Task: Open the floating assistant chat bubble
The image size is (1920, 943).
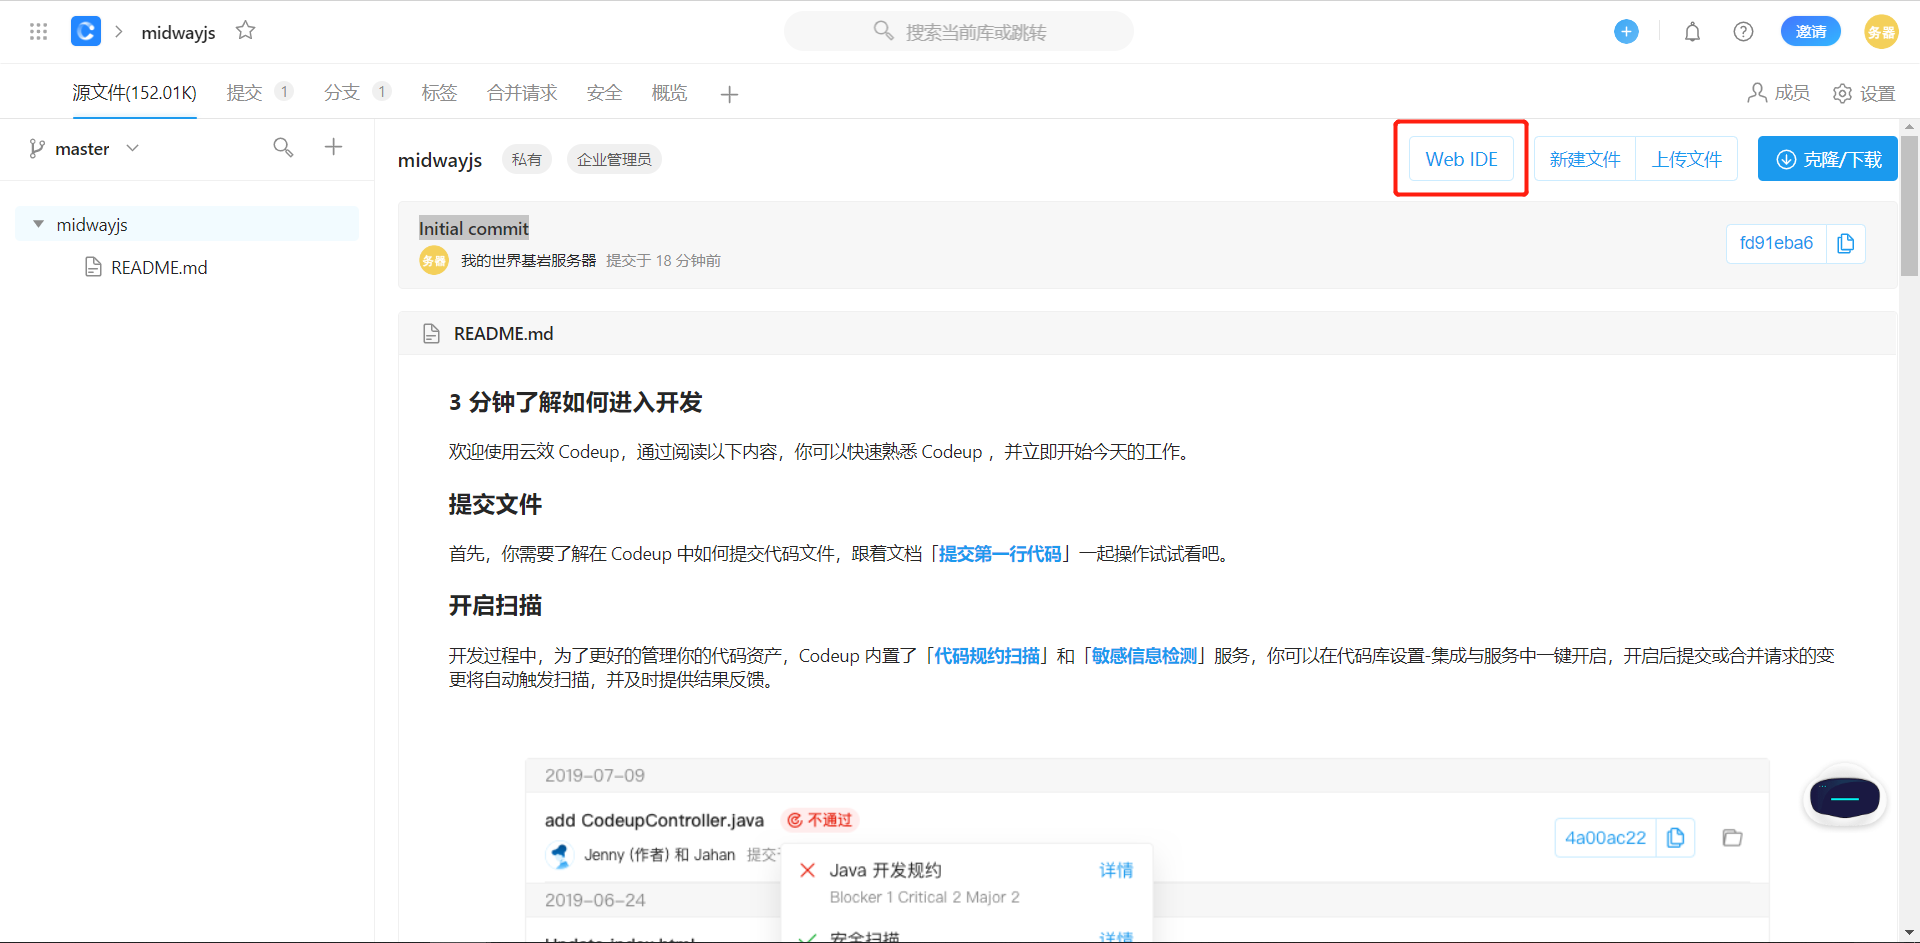Action: [x=1844, y=798]
